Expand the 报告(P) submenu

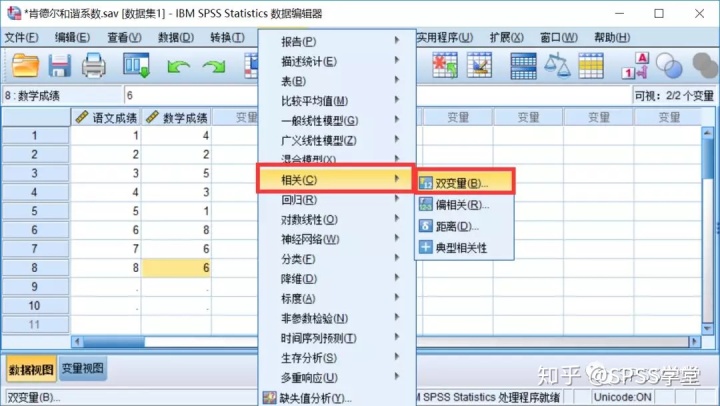tap(337, 41)
